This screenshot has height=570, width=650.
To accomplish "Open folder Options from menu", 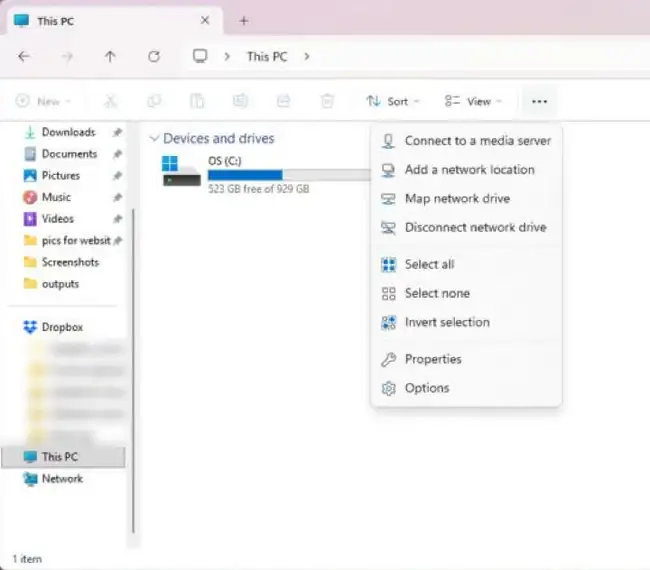I will 466,388.
